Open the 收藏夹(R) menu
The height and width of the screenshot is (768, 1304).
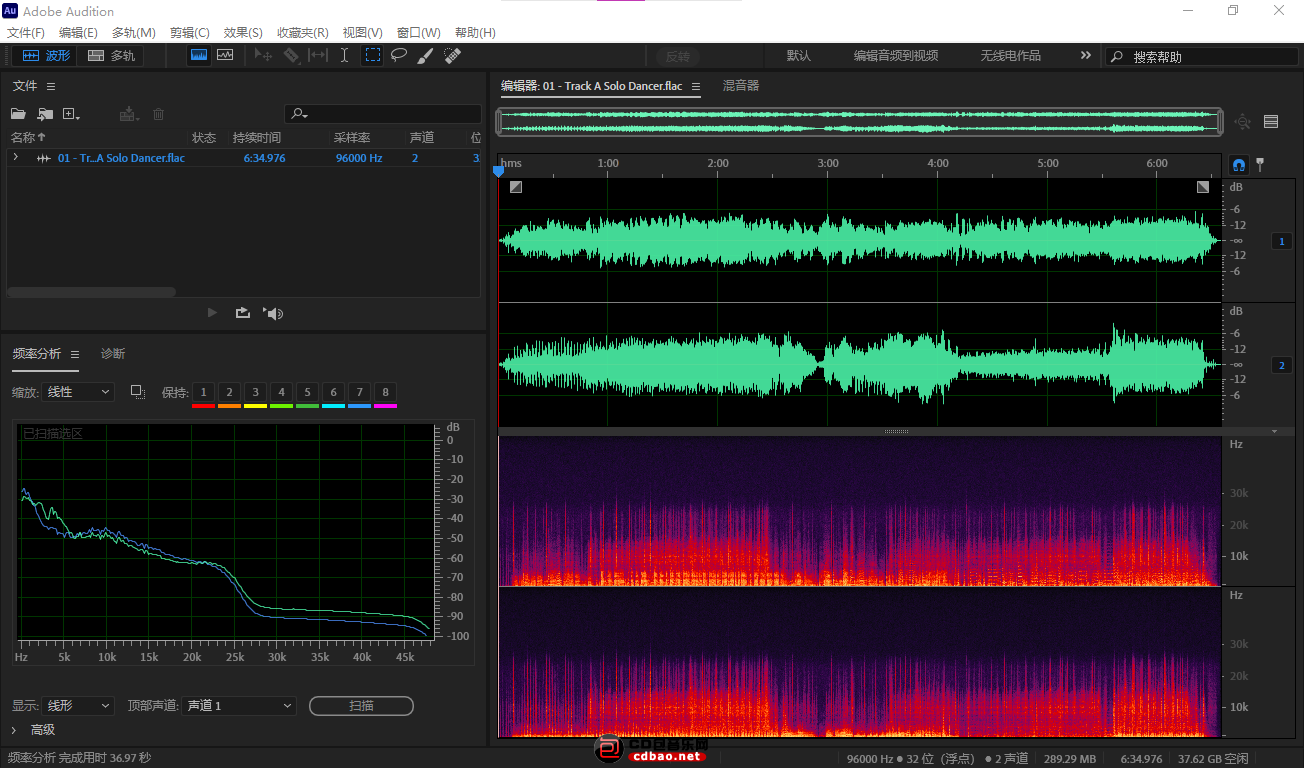pos(303,33)
